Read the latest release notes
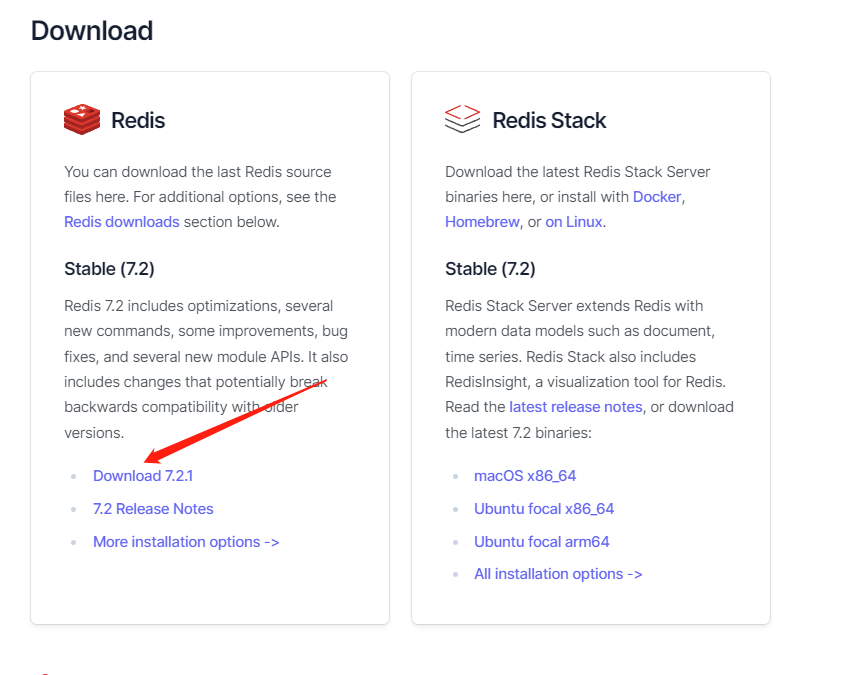 [x=575, y=406]
